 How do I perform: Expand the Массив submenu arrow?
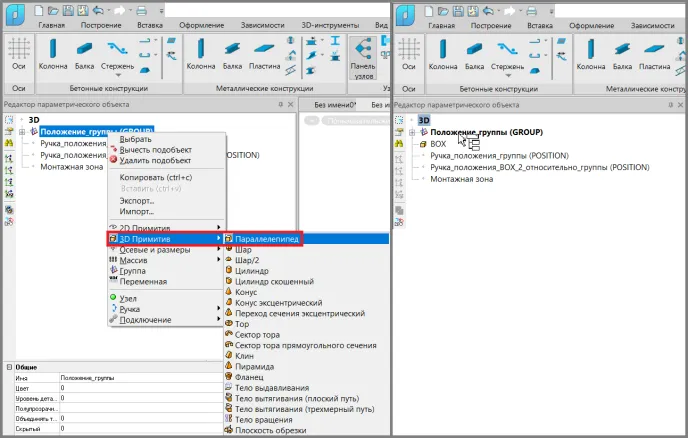[x=218, y=260]
